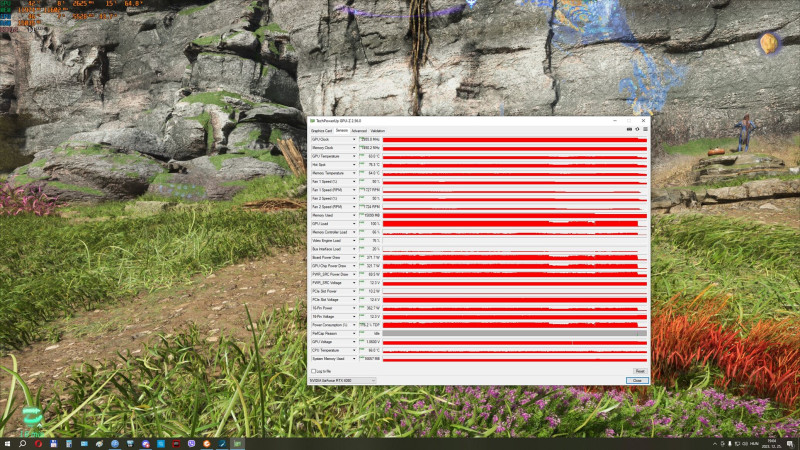The image size is (800, 450).
Task: Click the GPU-Z refresh icon
Action: pos(637,130)
